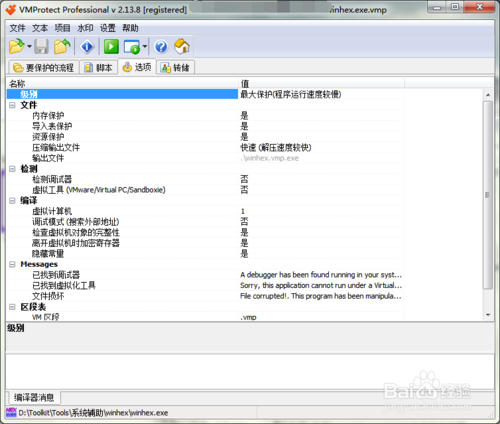Click the 'Sorry, this application' message value

click(321, 285)
